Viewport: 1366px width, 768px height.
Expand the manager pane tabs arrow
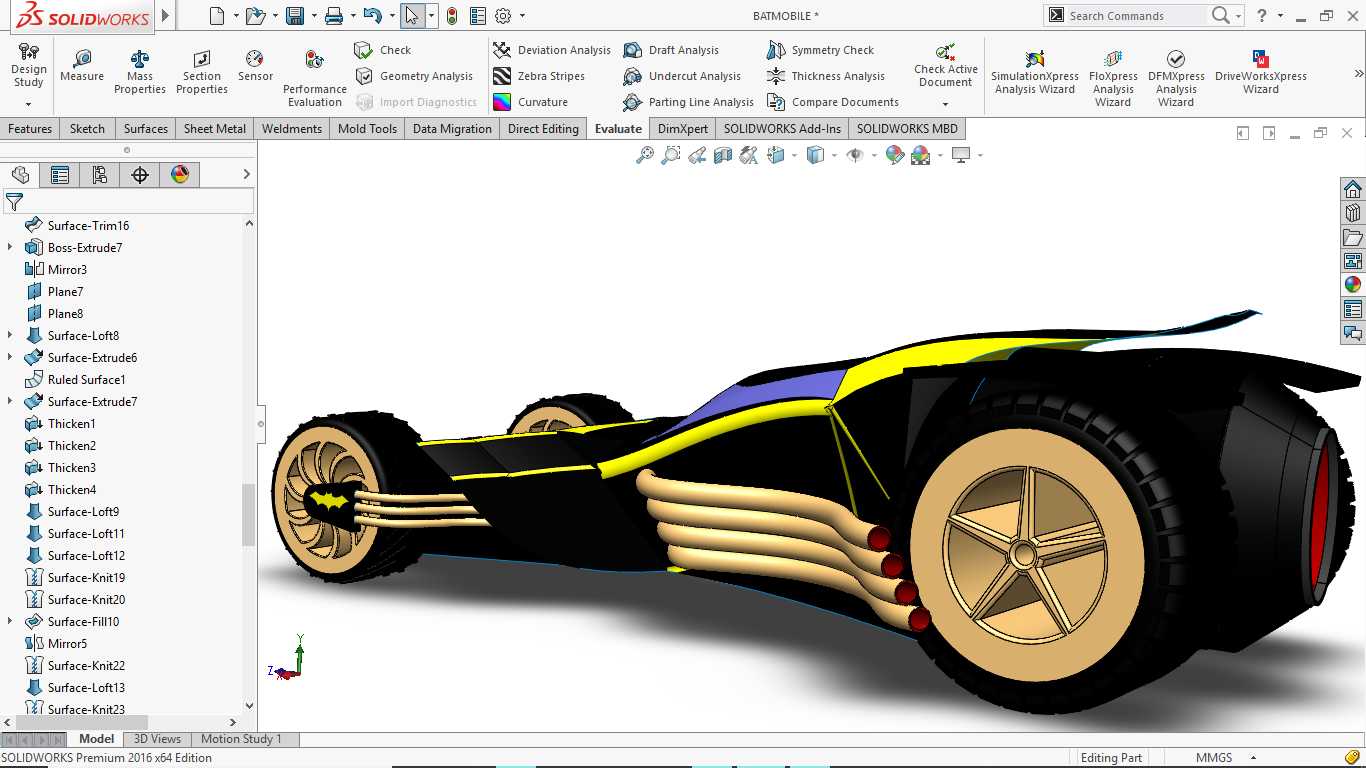tap(247, 175)
